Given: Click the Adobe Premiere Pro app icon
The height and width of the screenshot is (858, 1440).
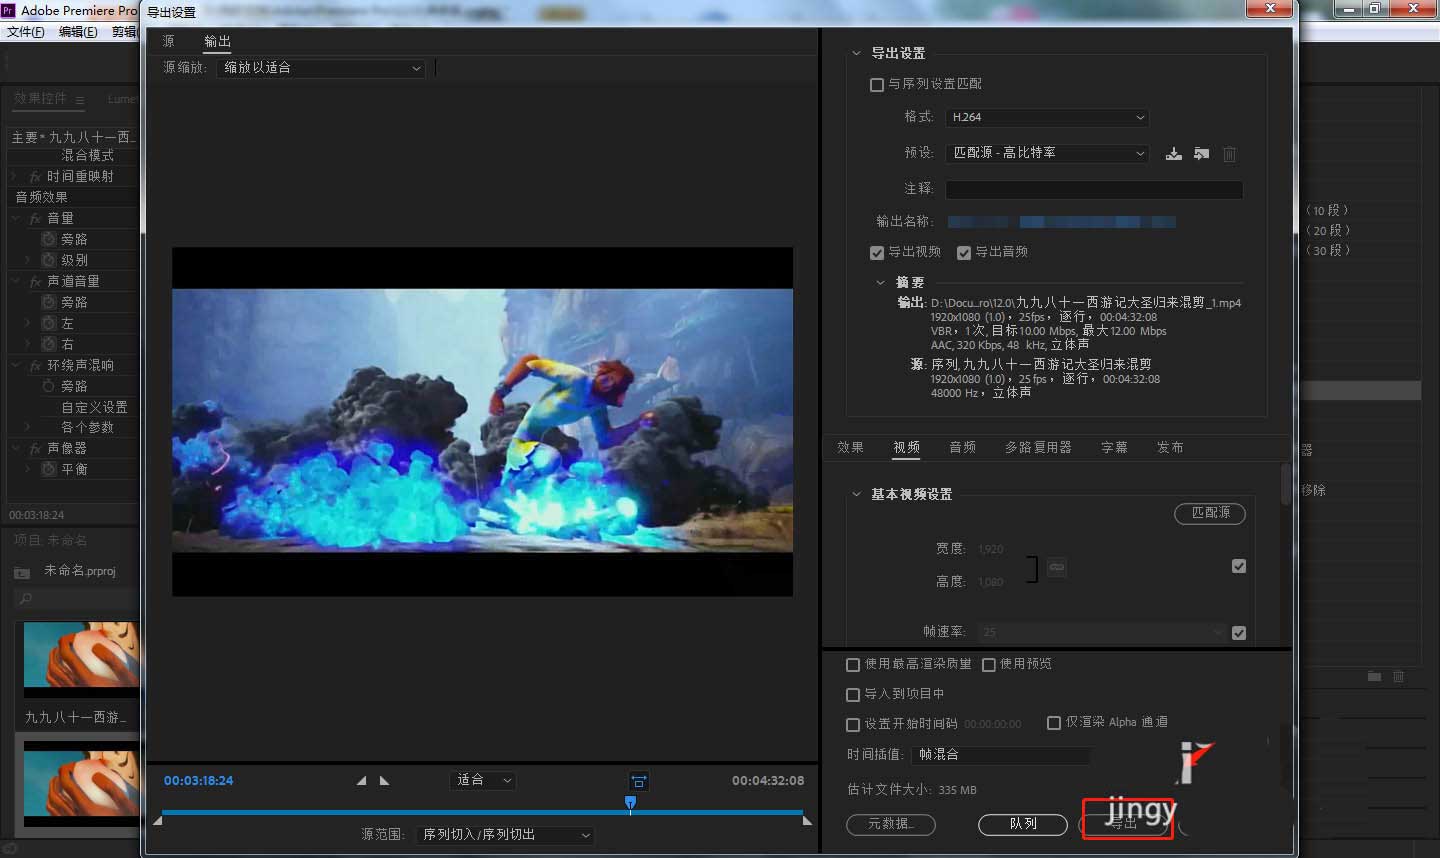Looking at the screenshot, I should pos(8,9).
